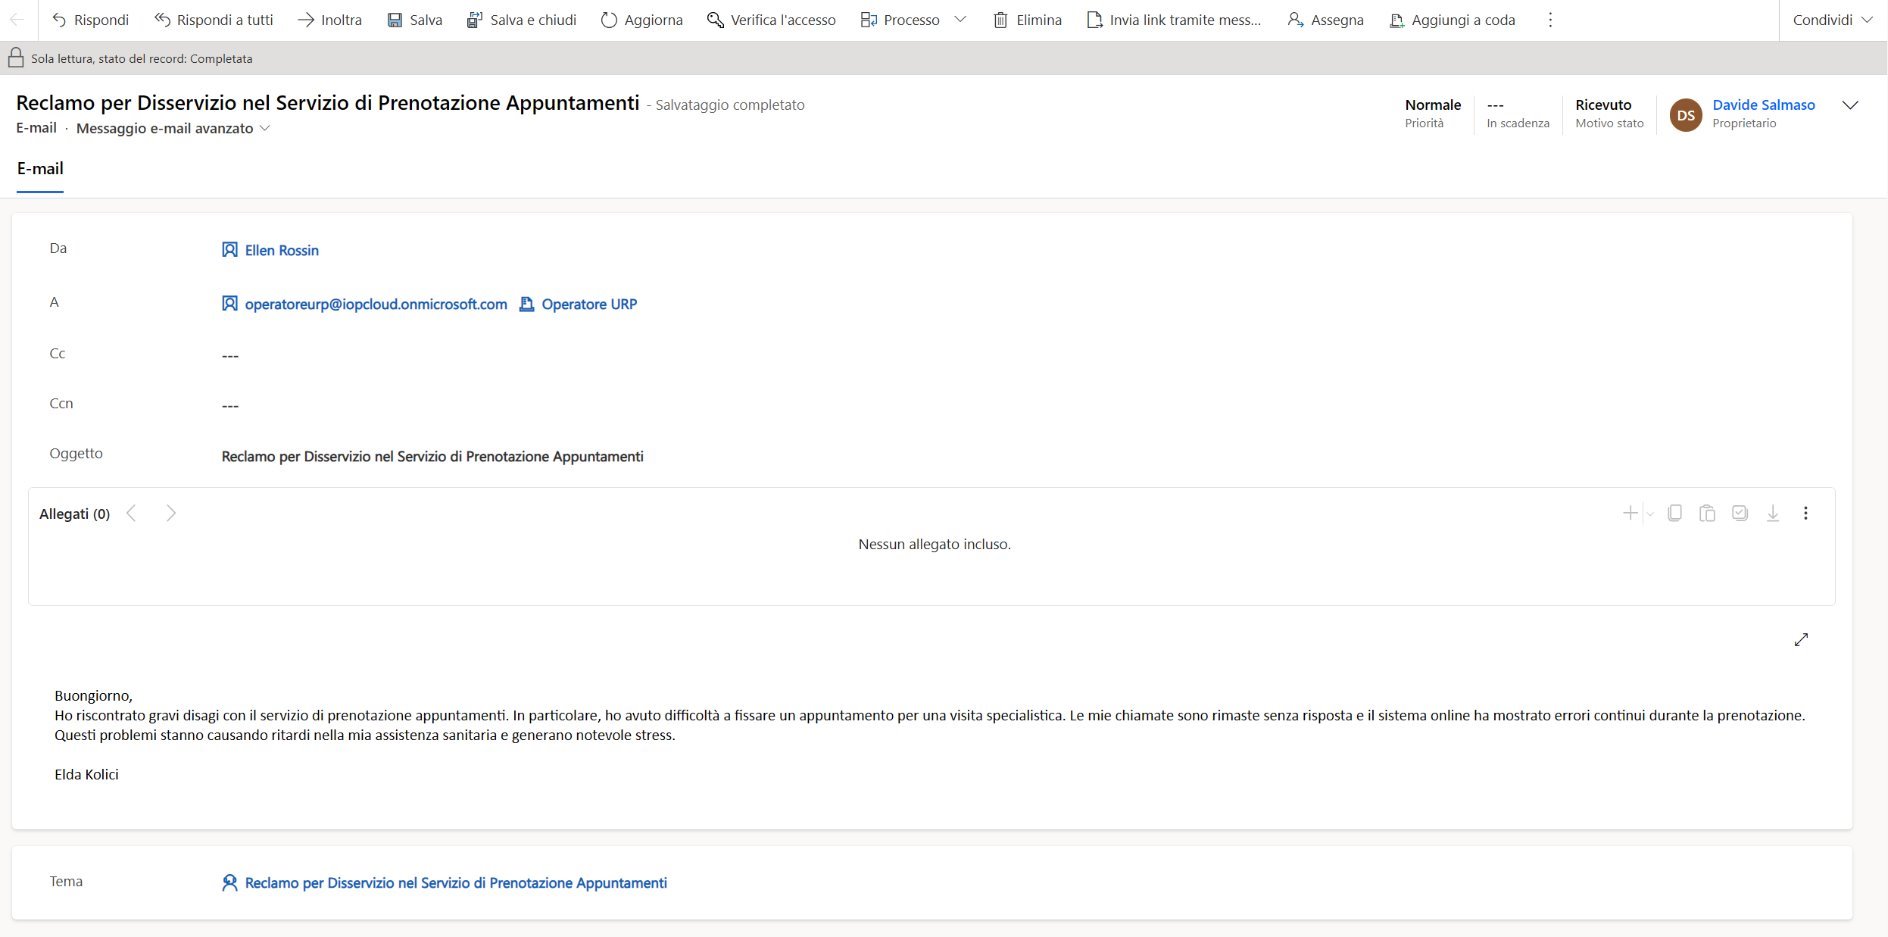Download attachments via download icon
This screenshot has width=1888, height=937.
(1772, 513)
